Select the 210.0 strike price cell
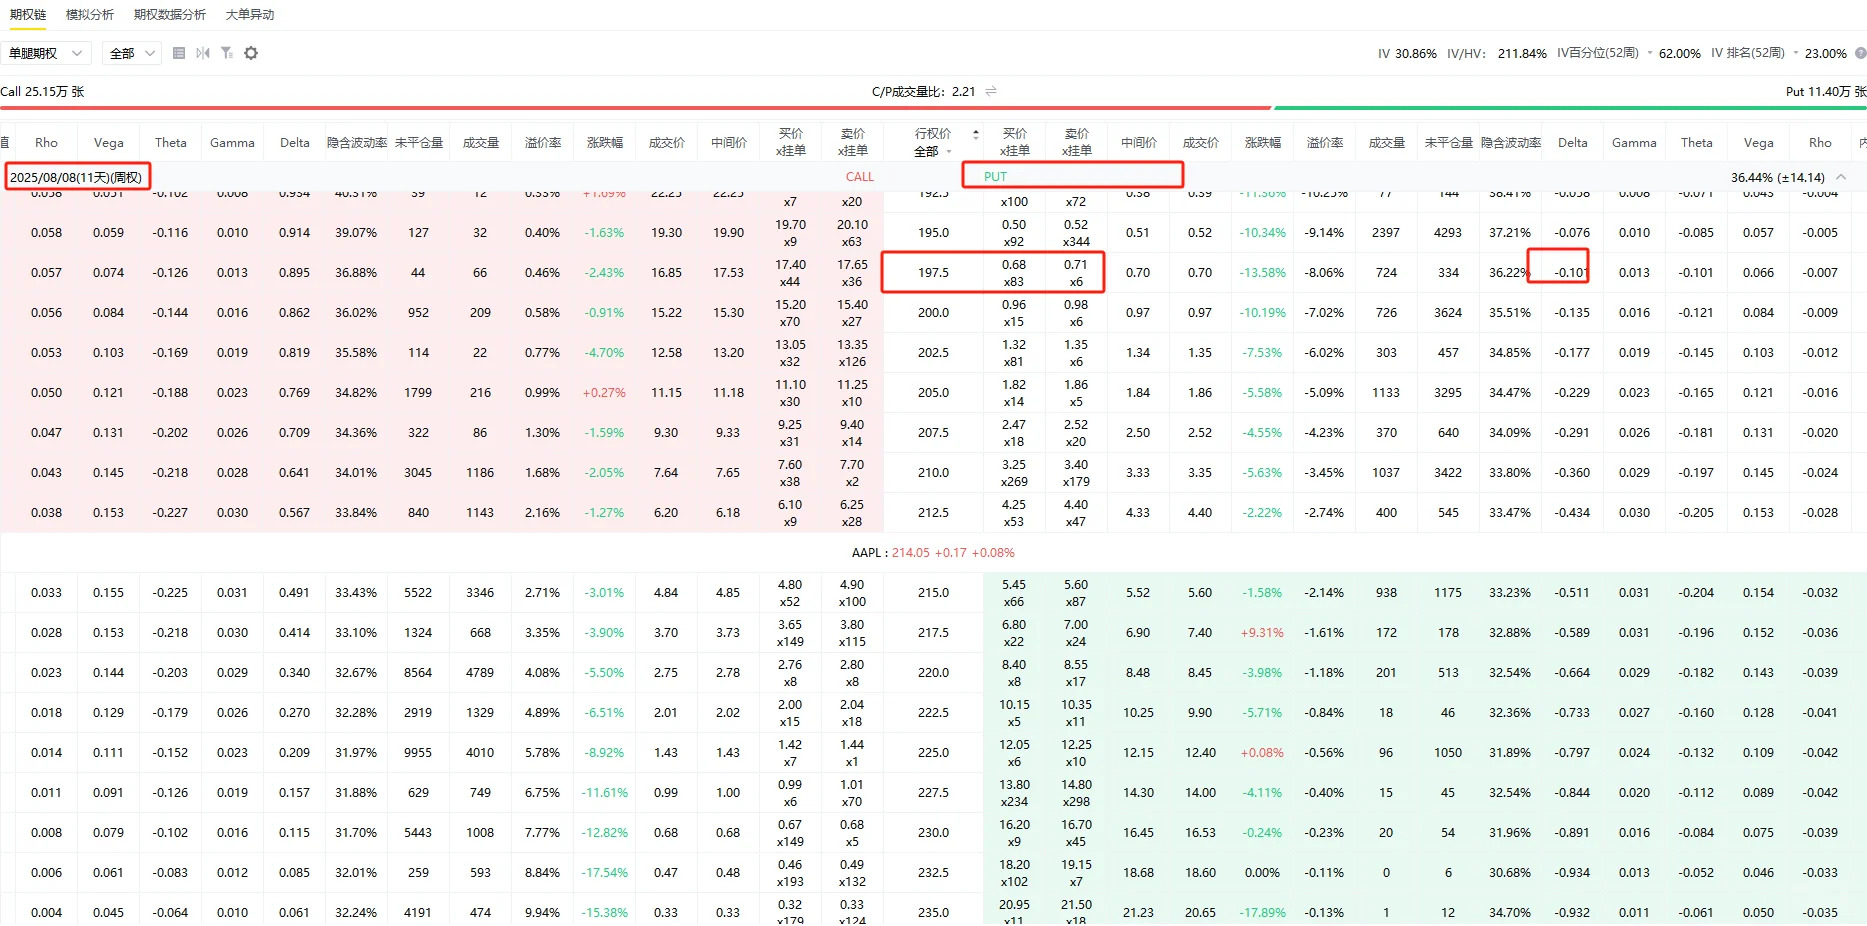 pyautogui.click(x=933, y=473)
